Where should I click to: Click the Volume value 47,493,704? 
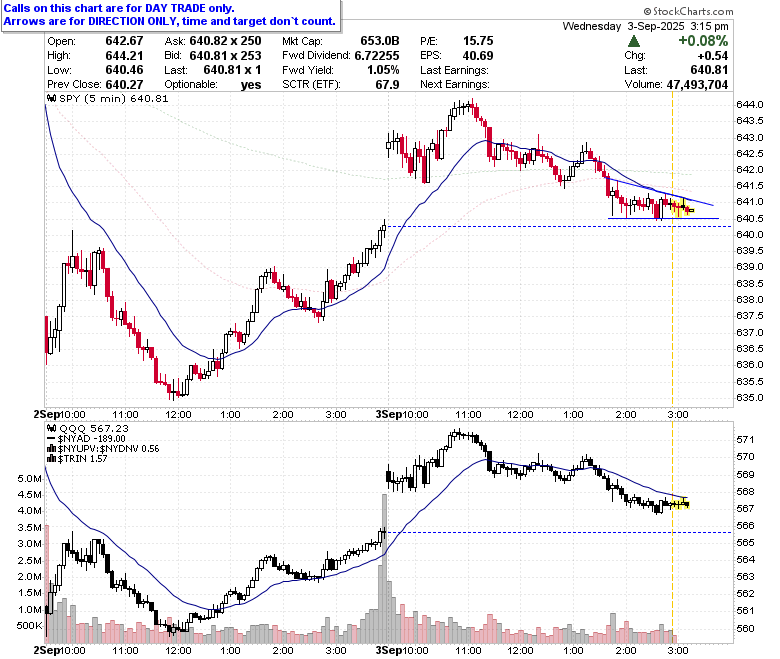pyautogui.click(x=697, y=85)
